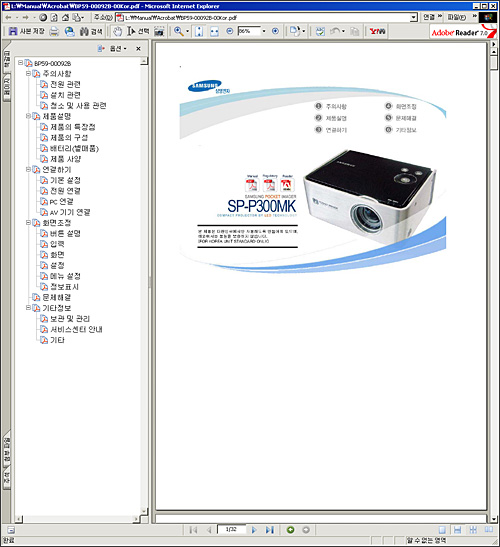The width and height of the screenshot is (500, 547).
Task: Open the zoom percentage dropdown arrow
Action: (264, 31)
